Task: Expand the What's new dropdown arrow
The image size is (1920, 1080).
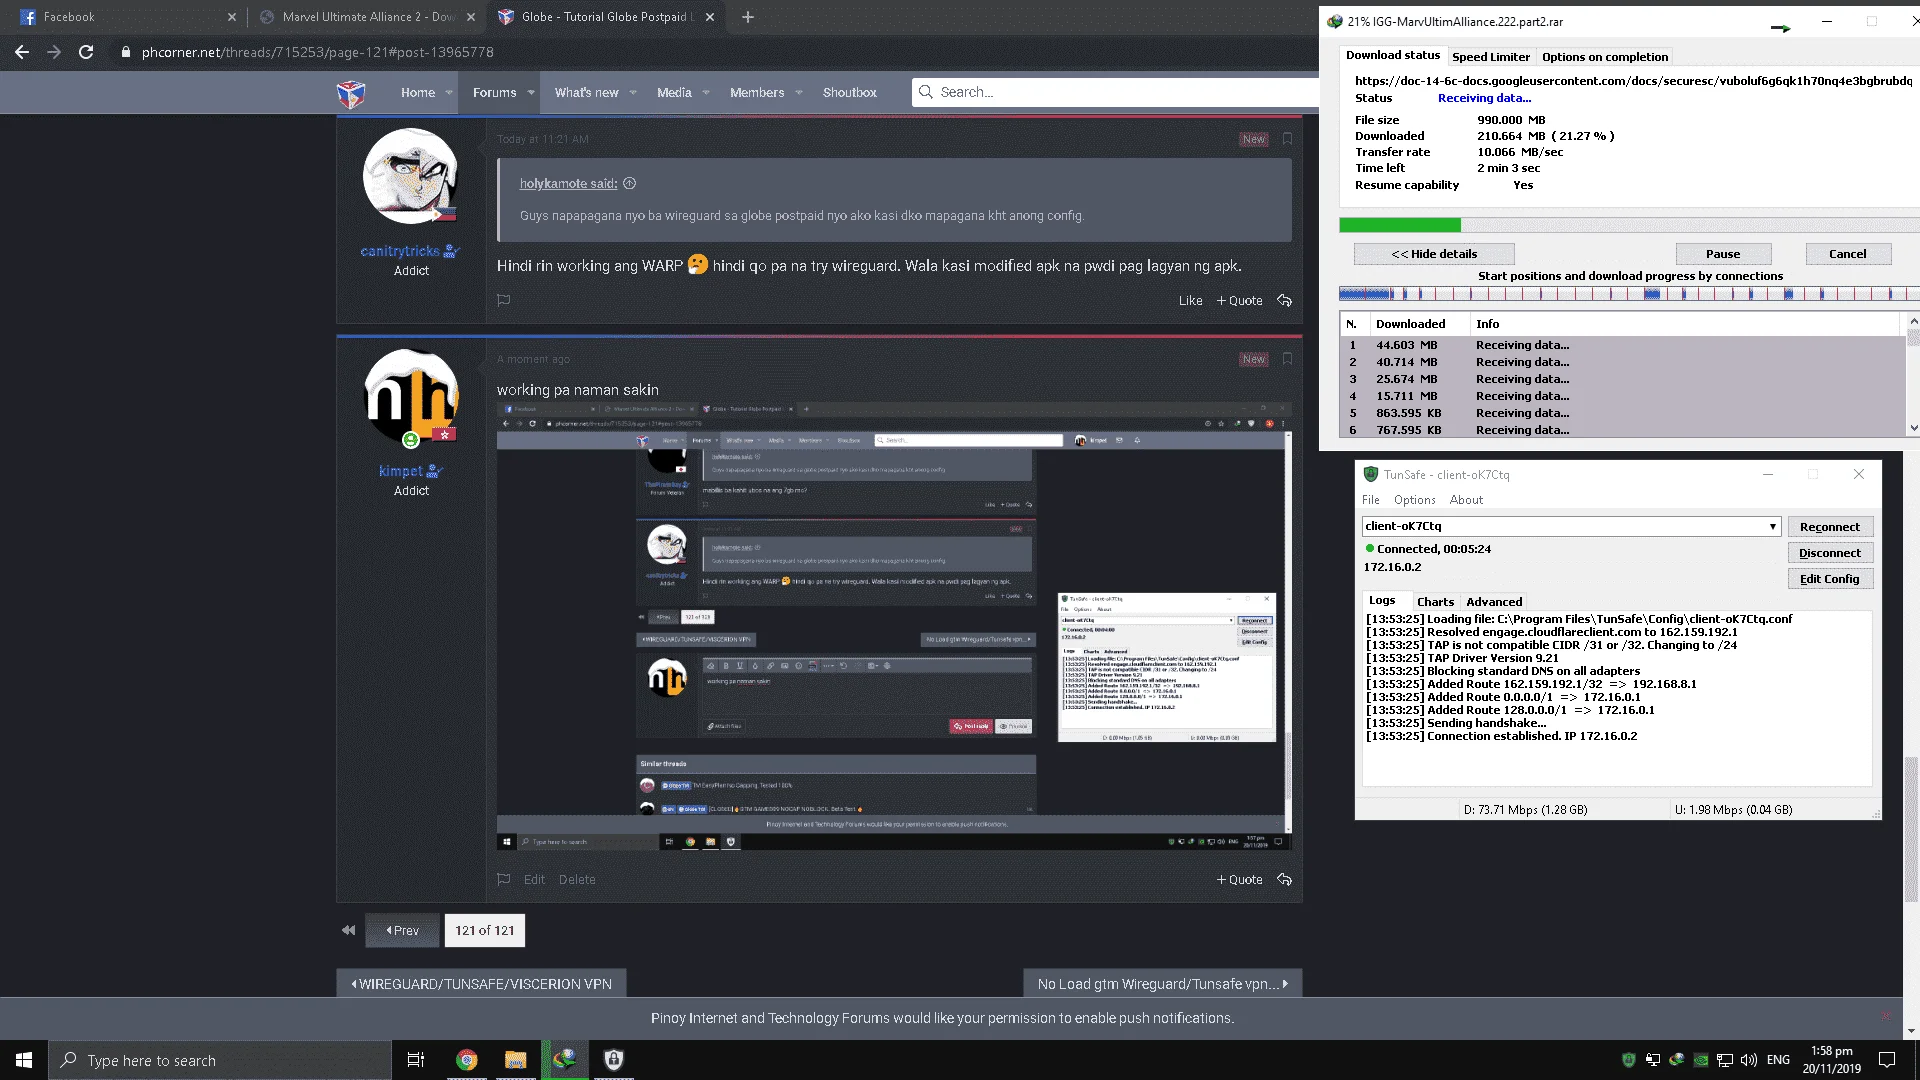Action: click(633, 92)
